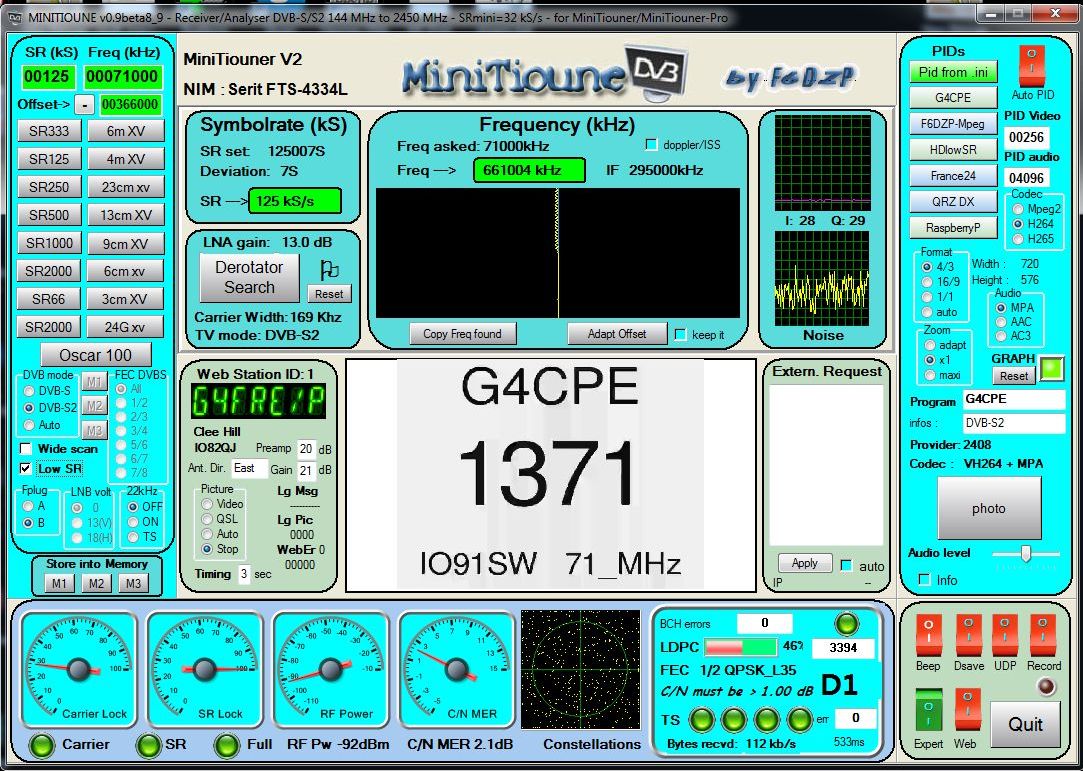
Task: Click the green Carrier LED
Action: (x=43, y=745)
